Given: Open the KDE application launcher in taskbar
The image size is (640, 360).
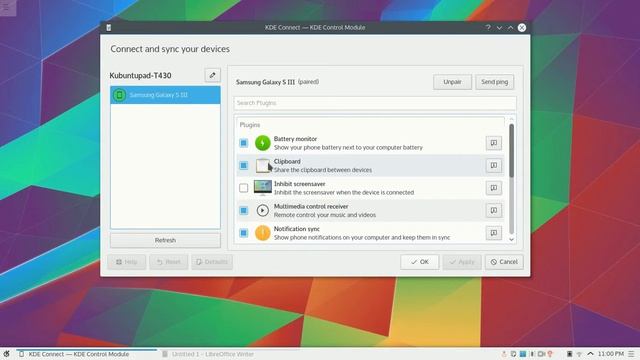Looking at the screenshot, I should [6, 354].
